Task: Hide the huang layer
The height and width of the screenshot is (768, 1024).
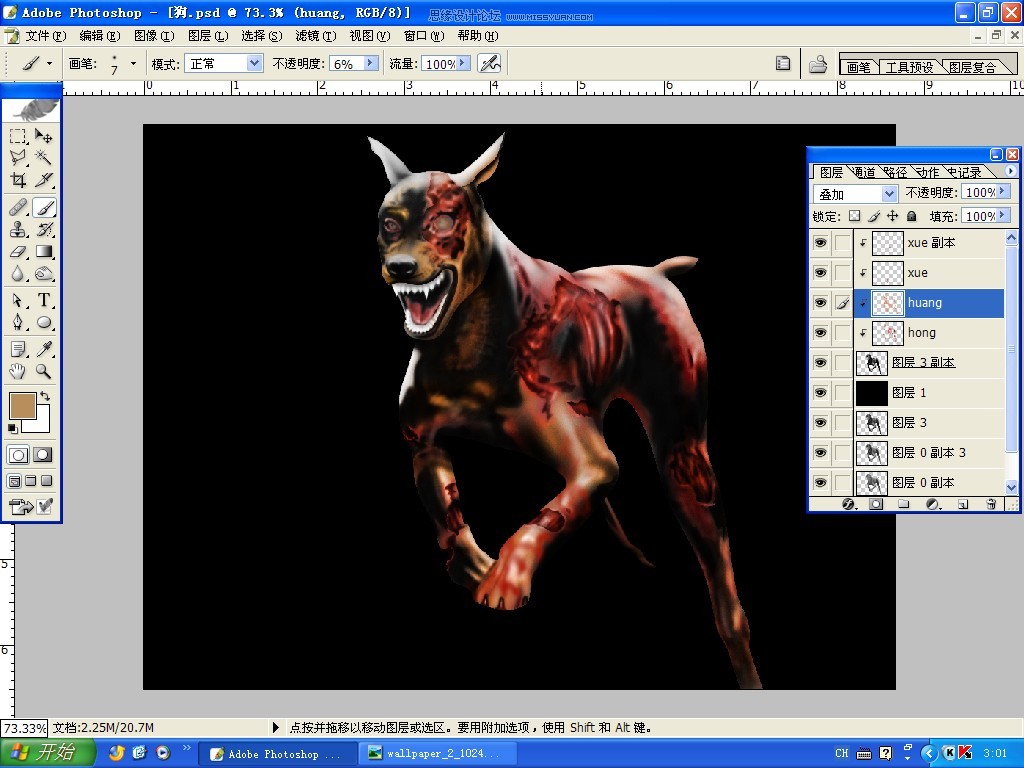Action: click(820, 303)
